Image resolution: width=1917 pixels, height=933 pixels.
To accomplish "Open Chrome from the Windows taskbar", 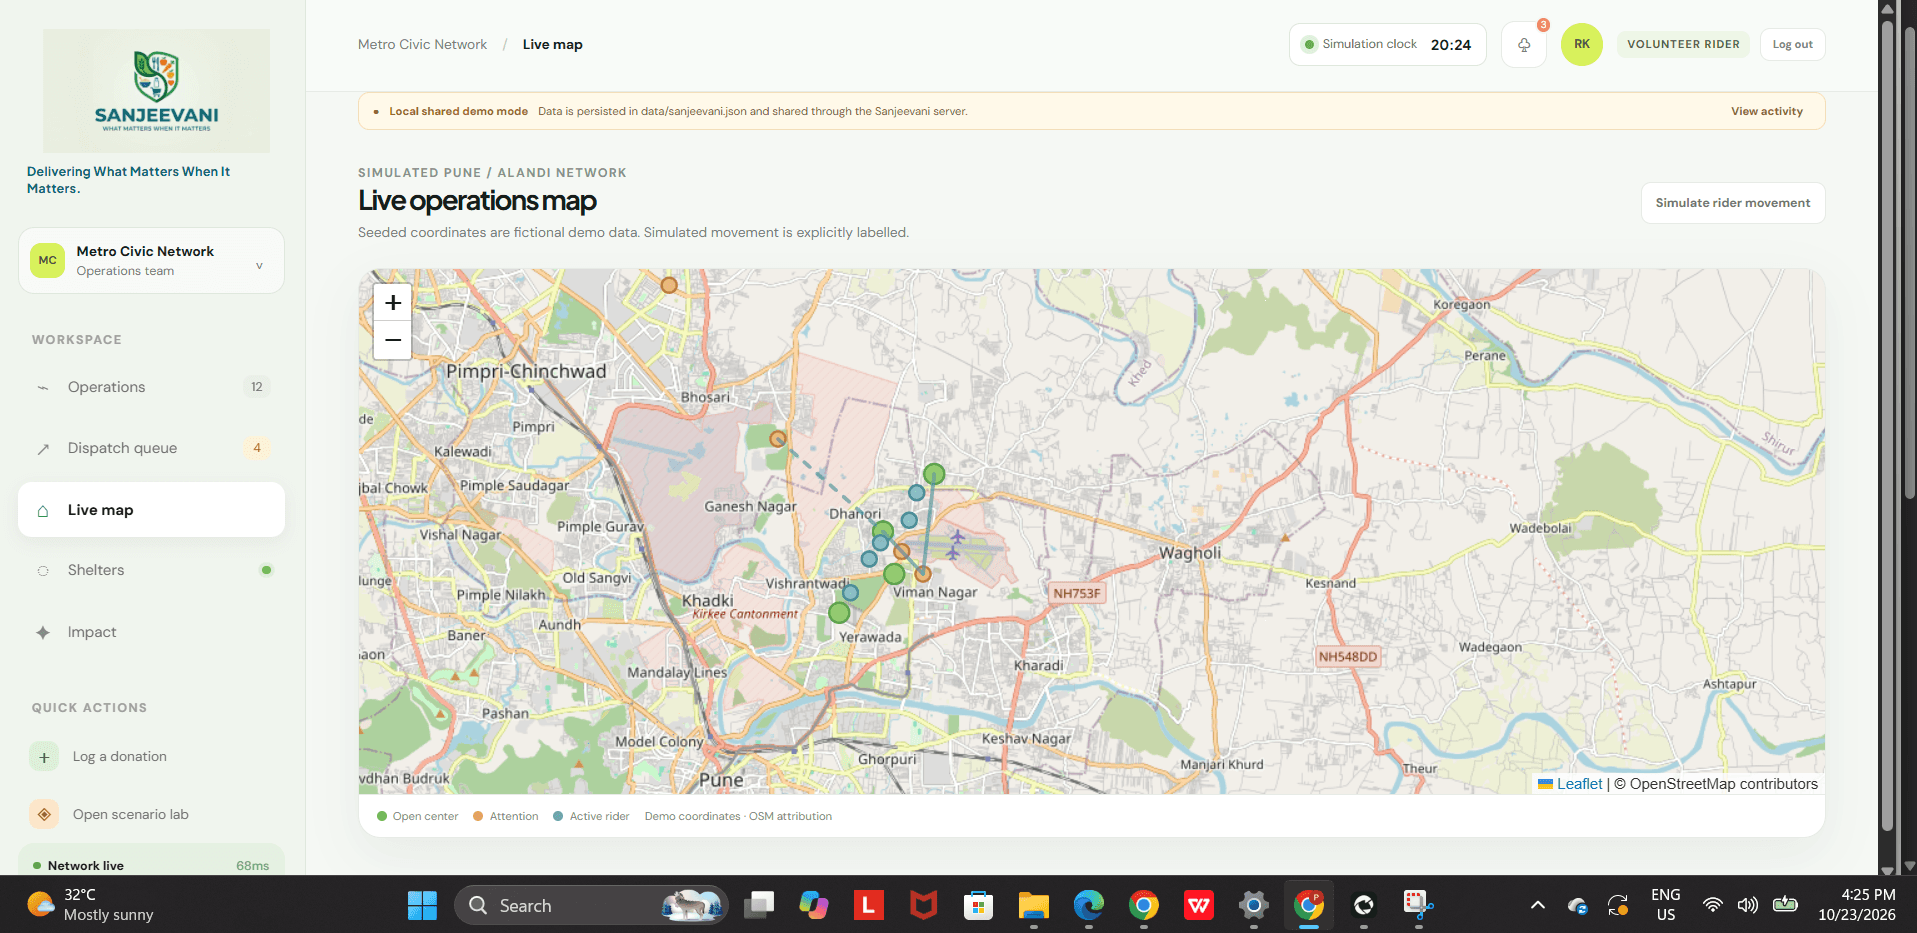I will [x=1143, y=906].
